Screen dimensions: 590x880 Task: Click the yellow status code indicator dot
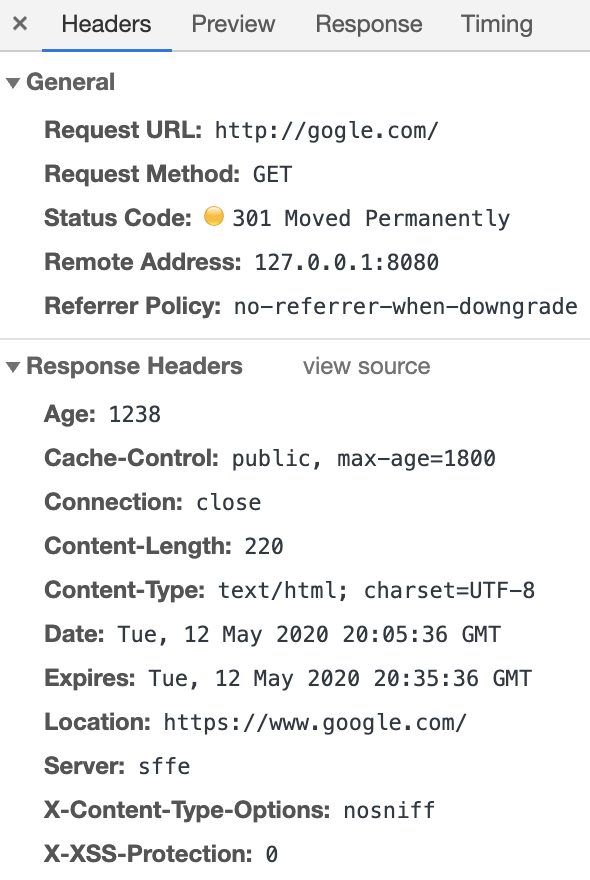point(214,216)
